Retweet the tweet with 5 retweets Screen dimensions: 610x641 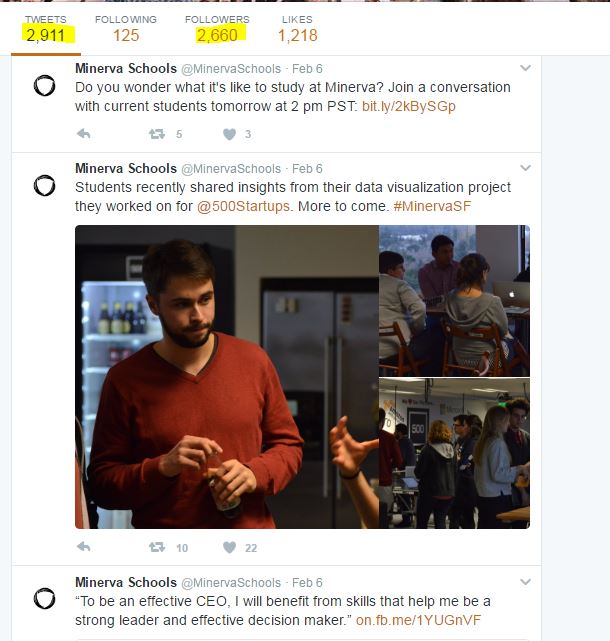(157, 134)
